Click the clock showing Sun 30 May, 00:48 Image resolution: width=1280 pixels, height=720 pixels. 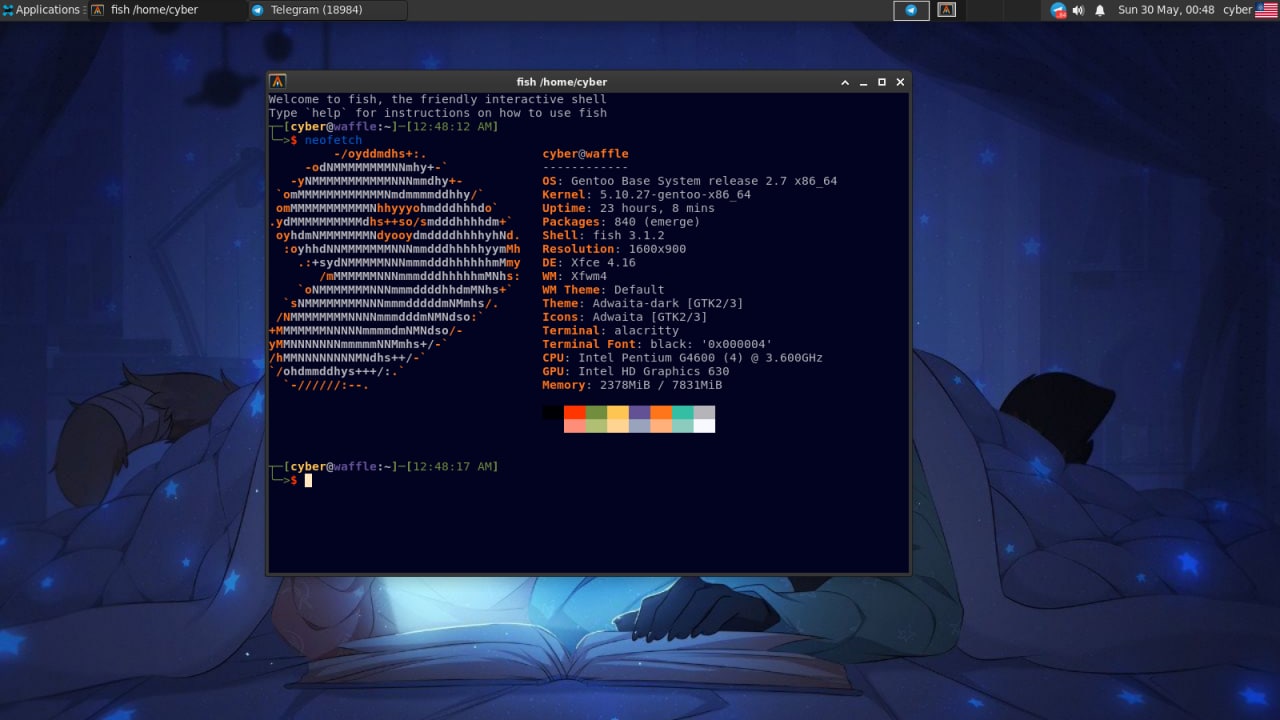point(1166,10)
